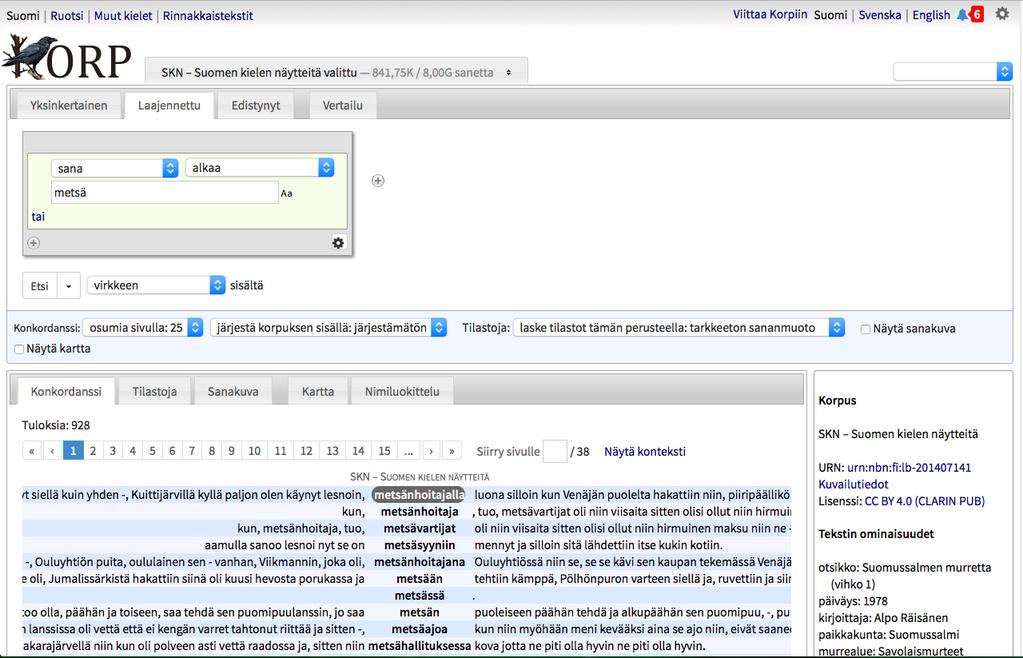Viewport: 1023px width, 658px height.
Task: Jump to the last results page
Action: pyautogui.click(x=451, y=451)
